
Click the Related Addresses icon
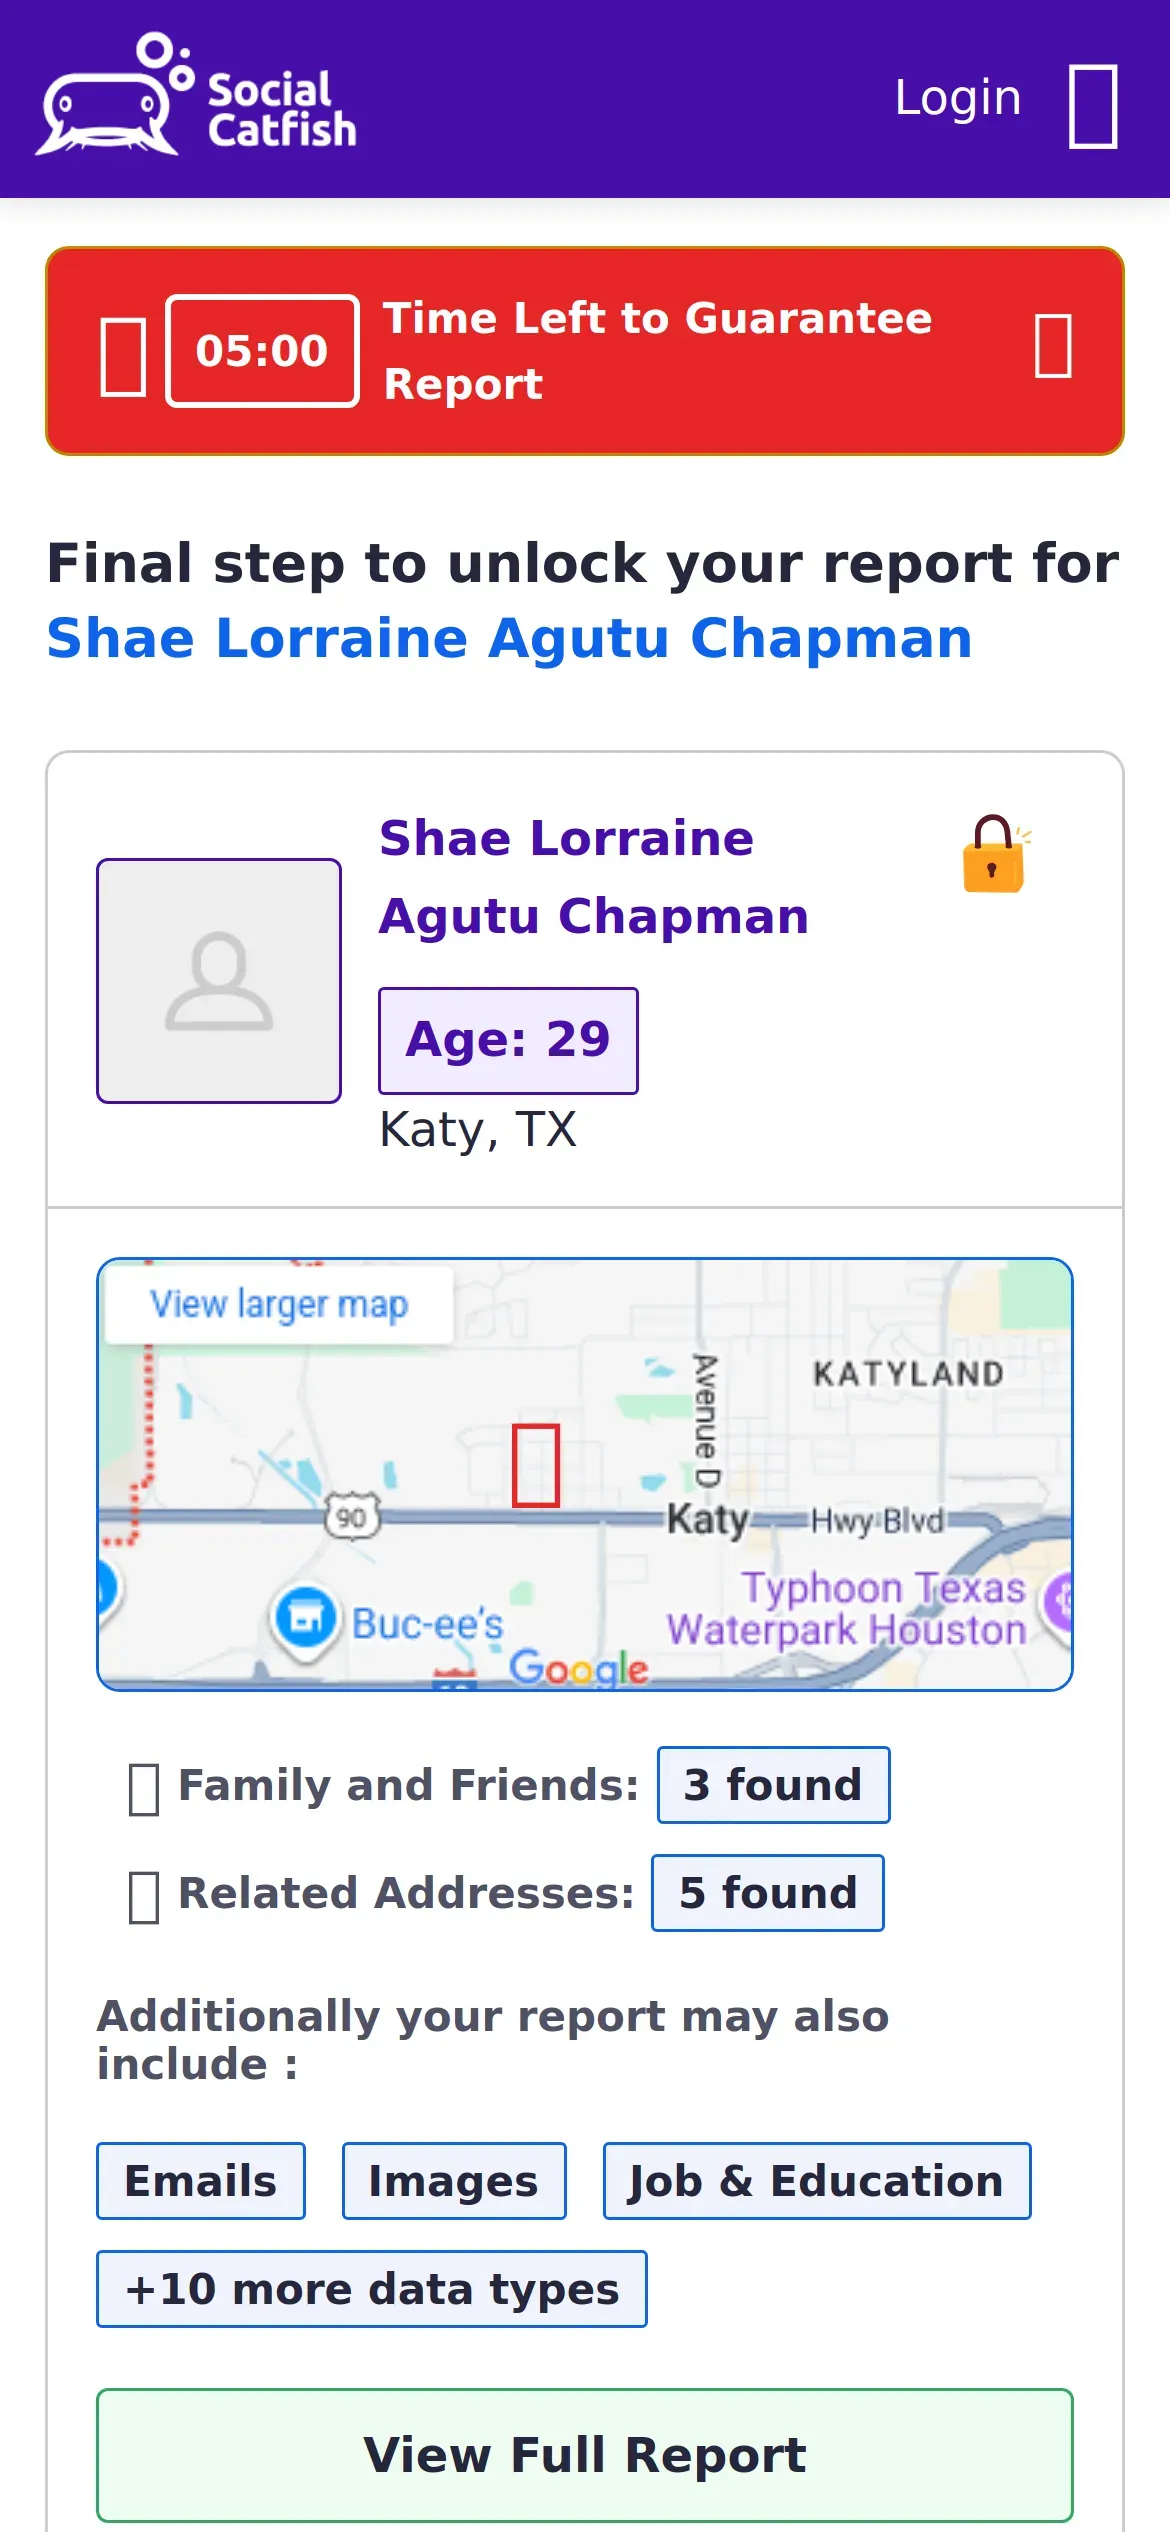pyautogui.click(x=144, y=1896)
